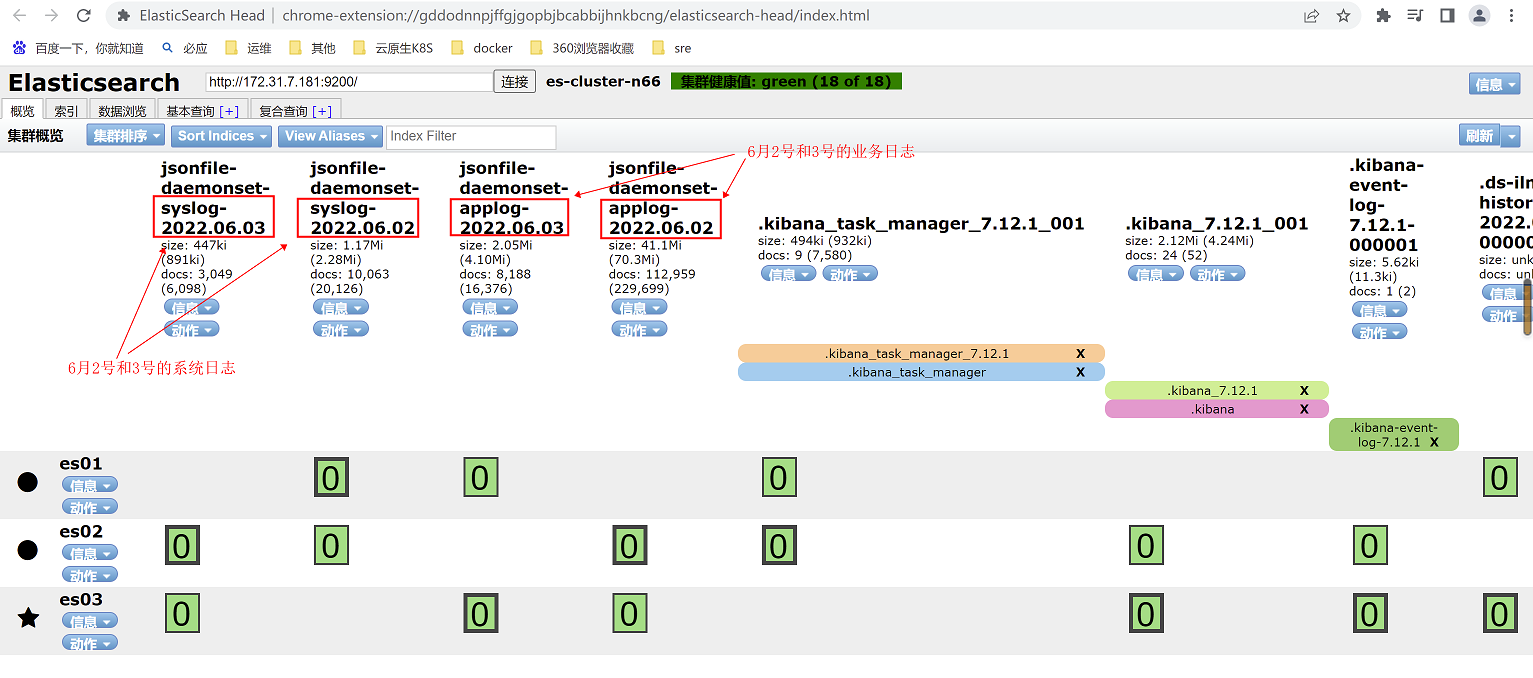Click the browser reload icon

coord(84,16)
